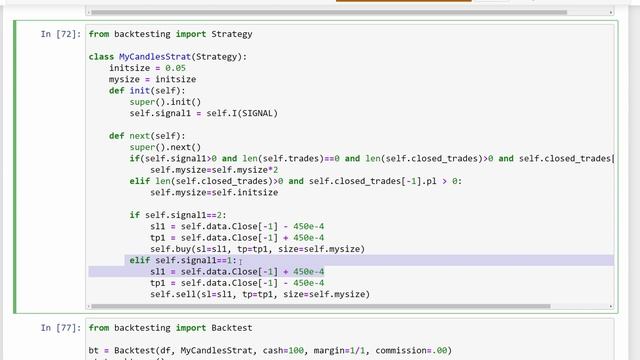Click the class MyCandlesStrat(Strategy) line

coord(168,57)
